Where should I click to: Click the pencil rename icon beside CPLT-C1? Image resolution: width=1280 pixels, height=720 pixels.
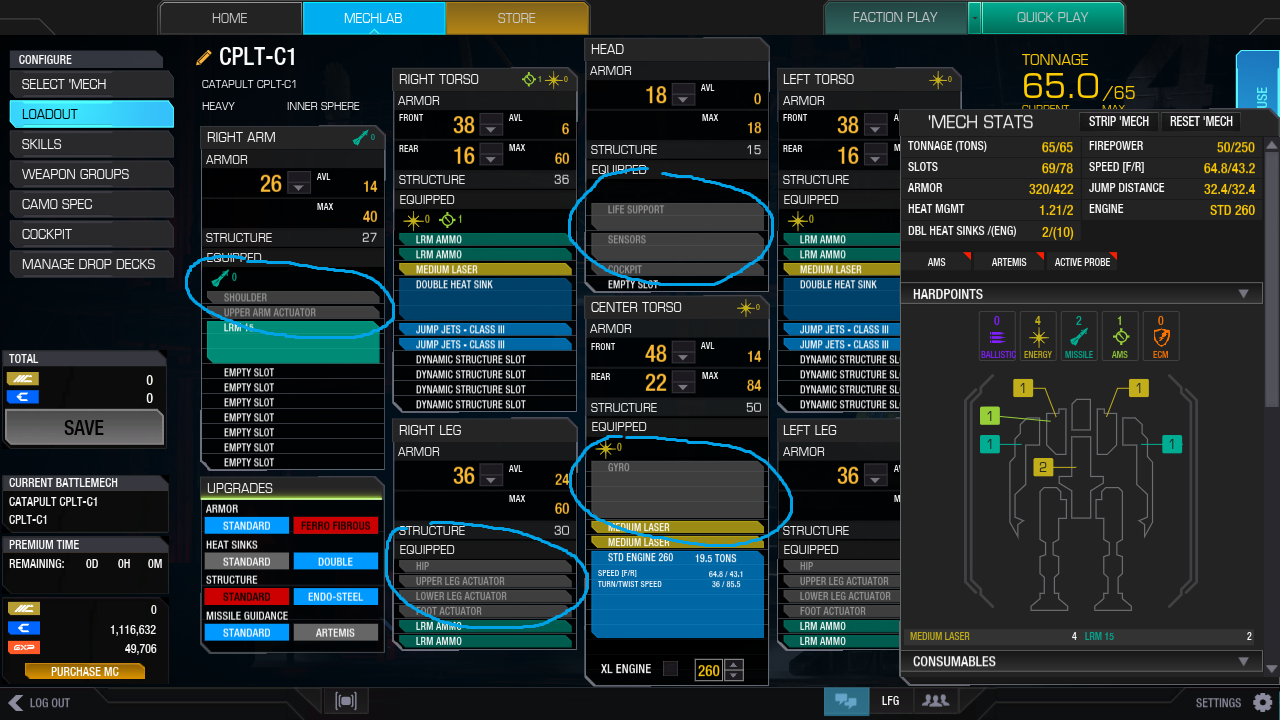pyautogui.click(x=204, y=57)
